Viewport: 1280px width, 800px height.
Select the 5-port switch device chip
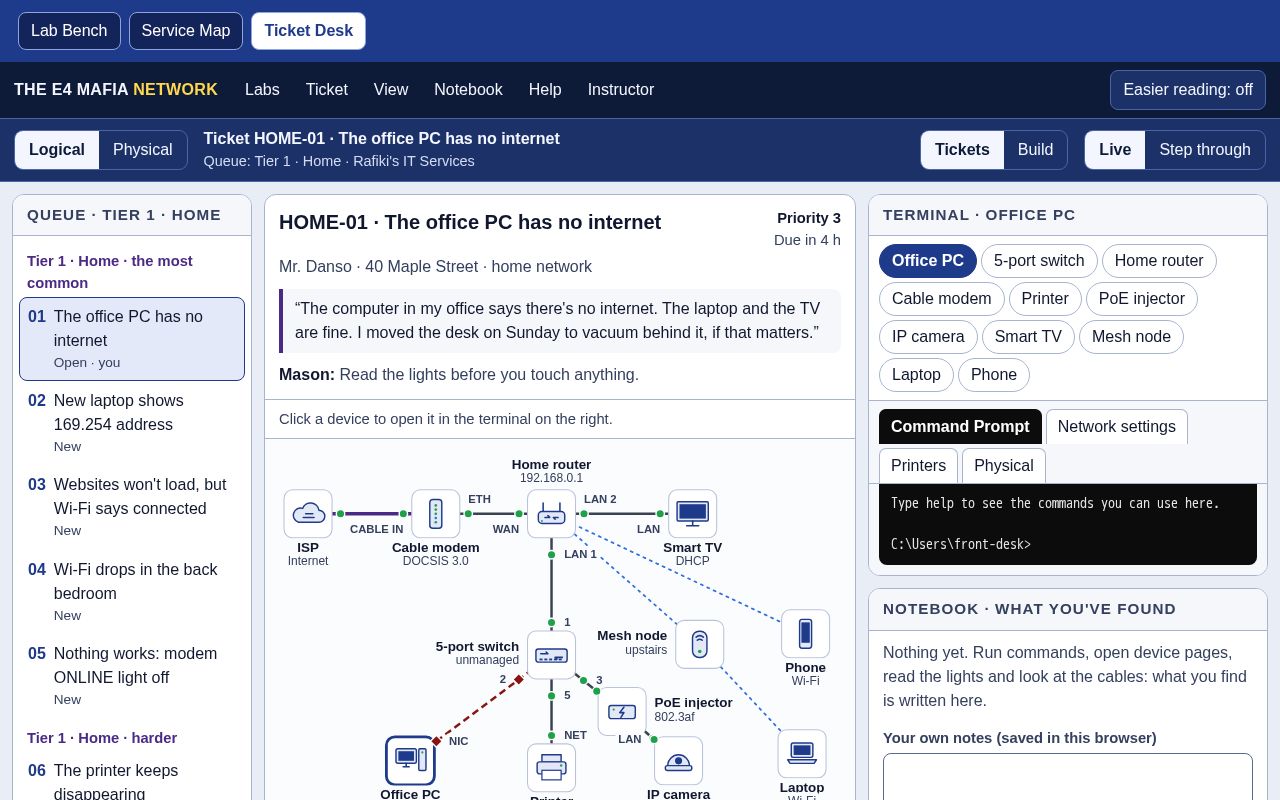(1039, 261)
